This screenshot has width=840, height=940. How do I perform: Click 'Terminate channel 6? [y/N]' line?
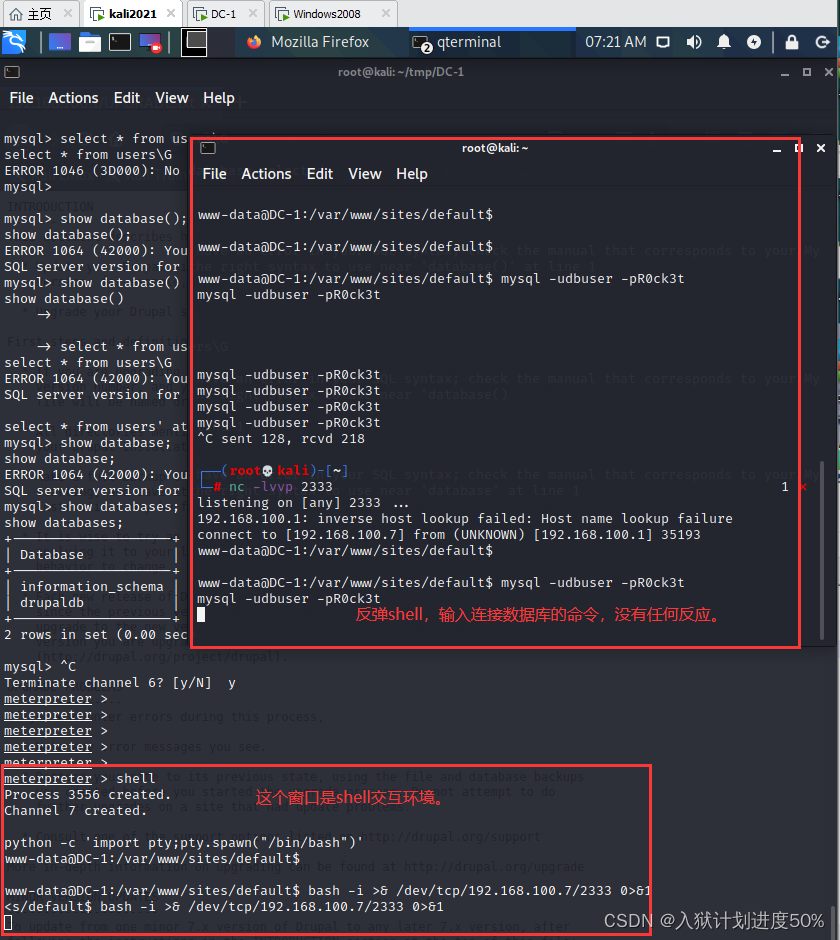click(120, 683)
